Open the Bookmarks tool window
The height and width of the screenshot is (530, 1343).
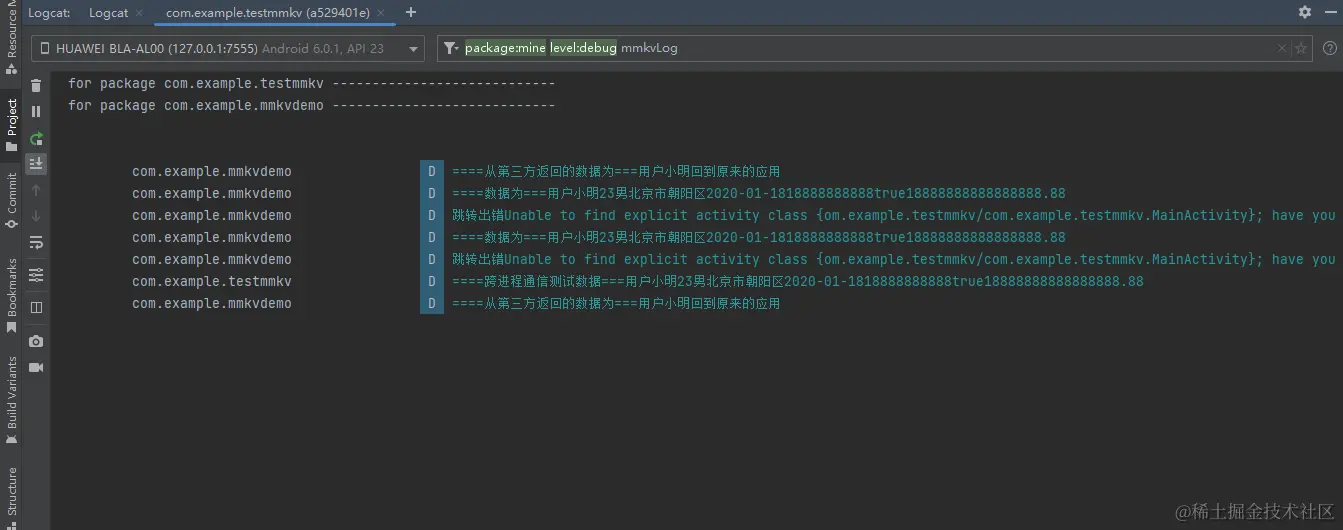pyautogui.click(x=12, y=294)
